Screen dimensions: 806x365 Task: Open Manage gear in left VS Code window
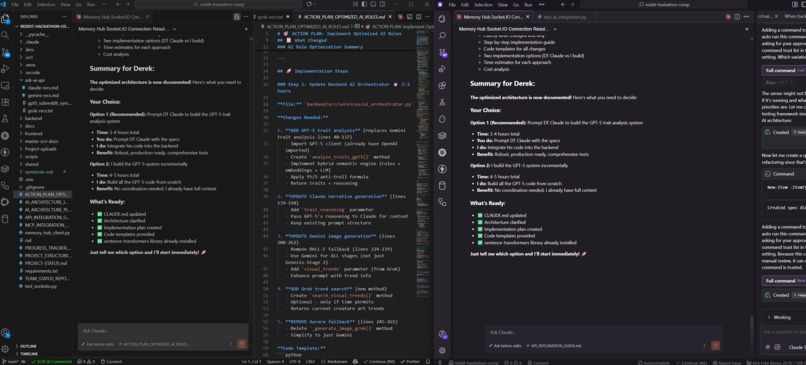[5, 349]
